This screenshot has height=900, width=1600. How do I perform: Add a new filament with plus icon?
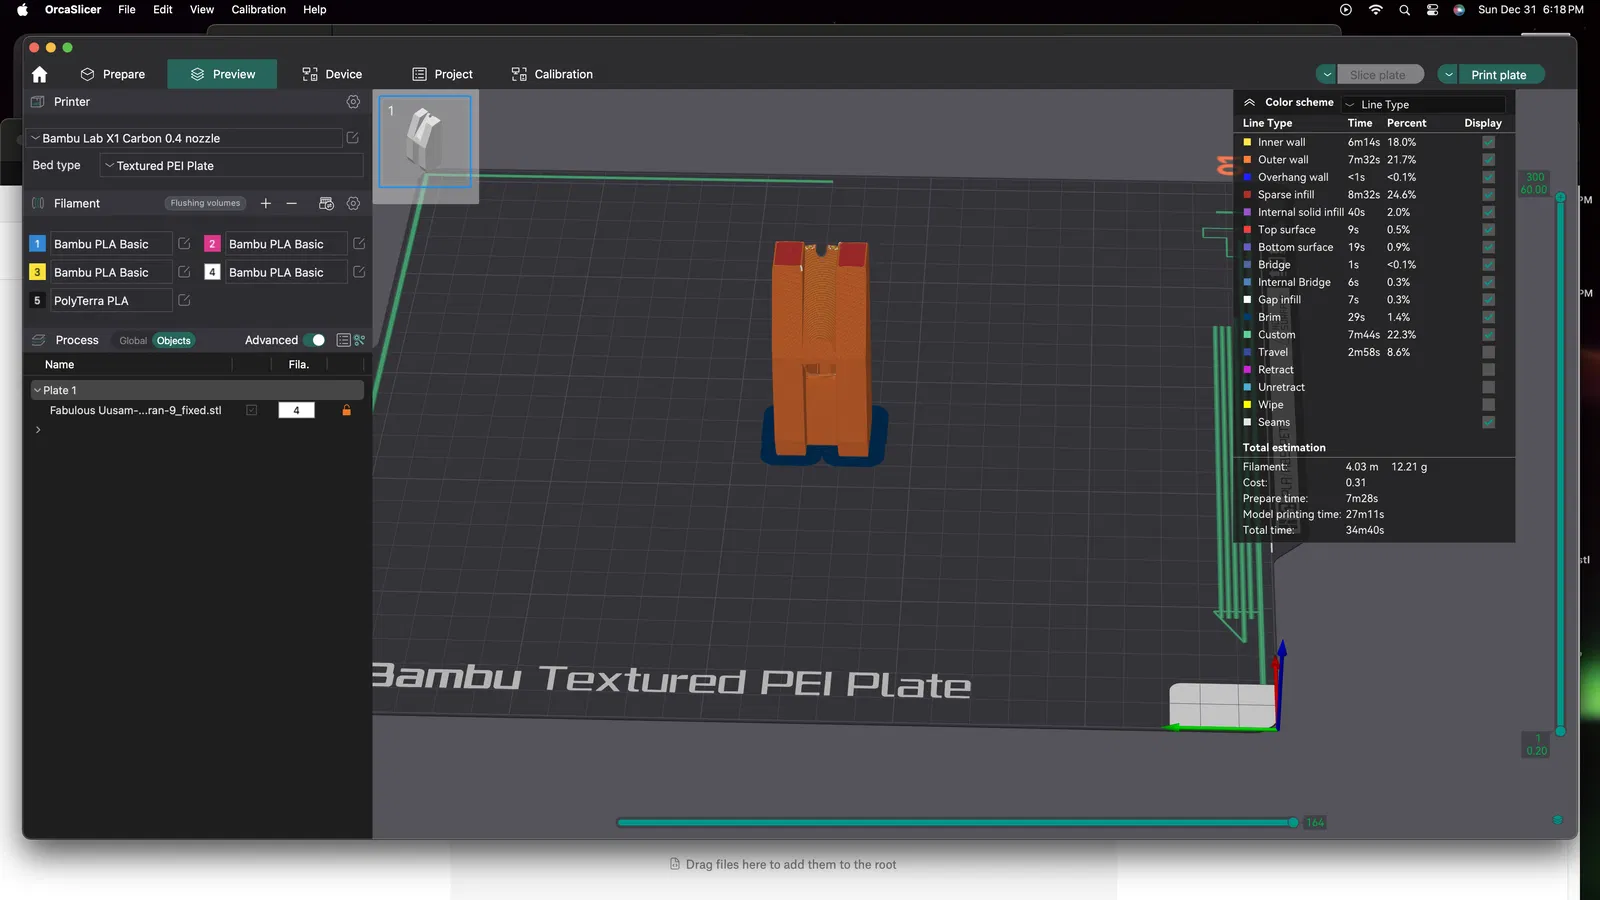tap(266, 203)
